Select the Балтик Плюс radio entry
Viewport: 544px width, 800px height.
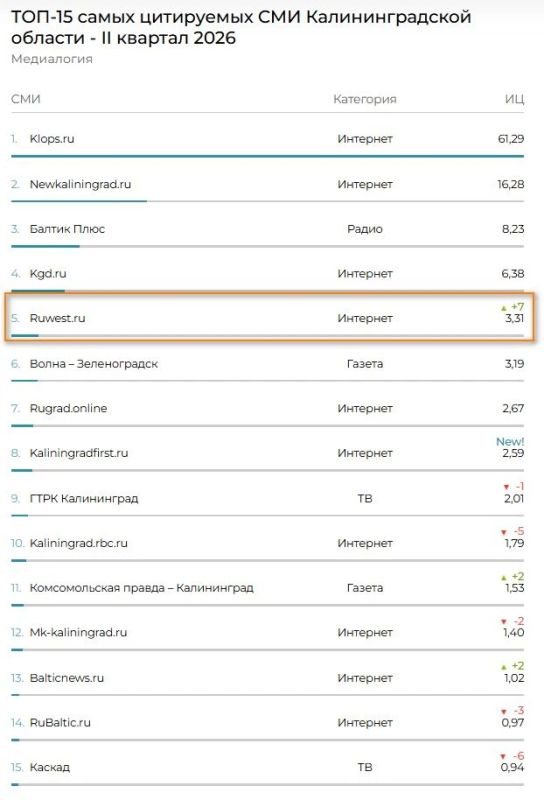coord(67,229)
